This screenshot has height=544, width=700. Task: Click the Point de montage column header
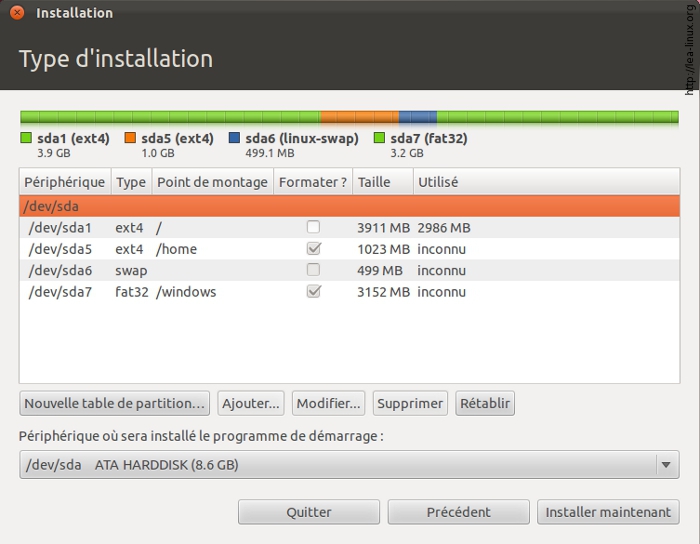[x=212, y=182]
